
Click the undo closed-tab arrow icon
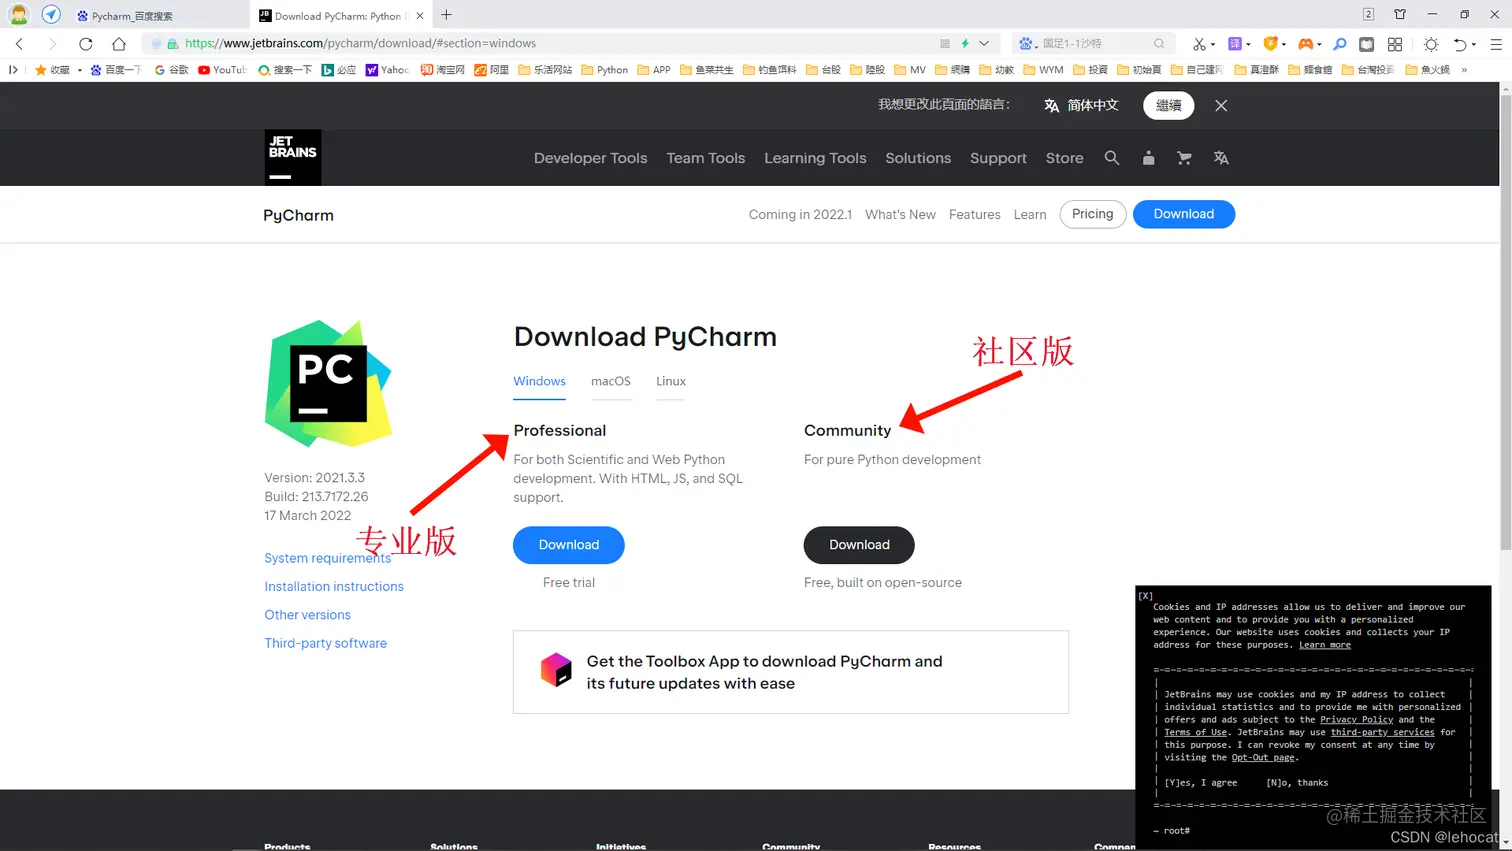tap(1460, 43)
